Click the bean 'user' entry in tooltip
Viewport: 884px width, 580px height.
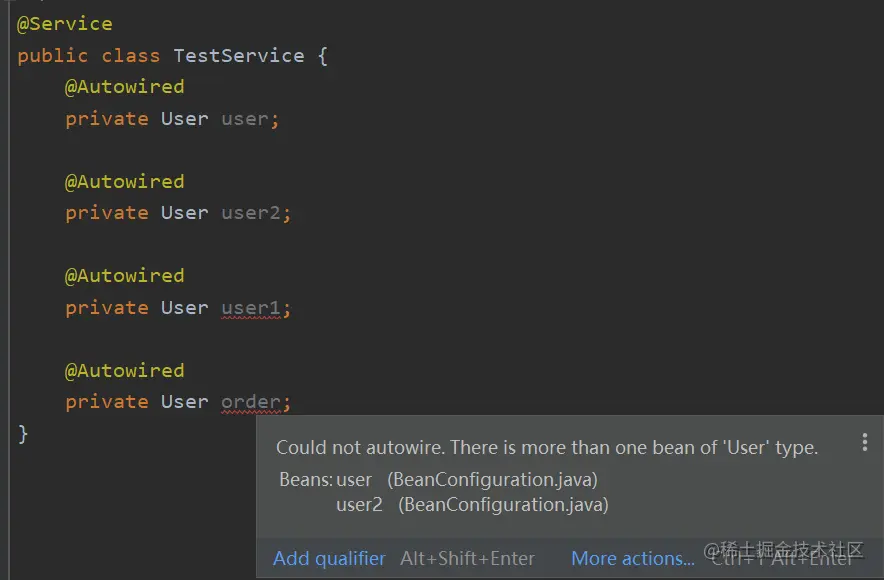[x=354, y=480]
